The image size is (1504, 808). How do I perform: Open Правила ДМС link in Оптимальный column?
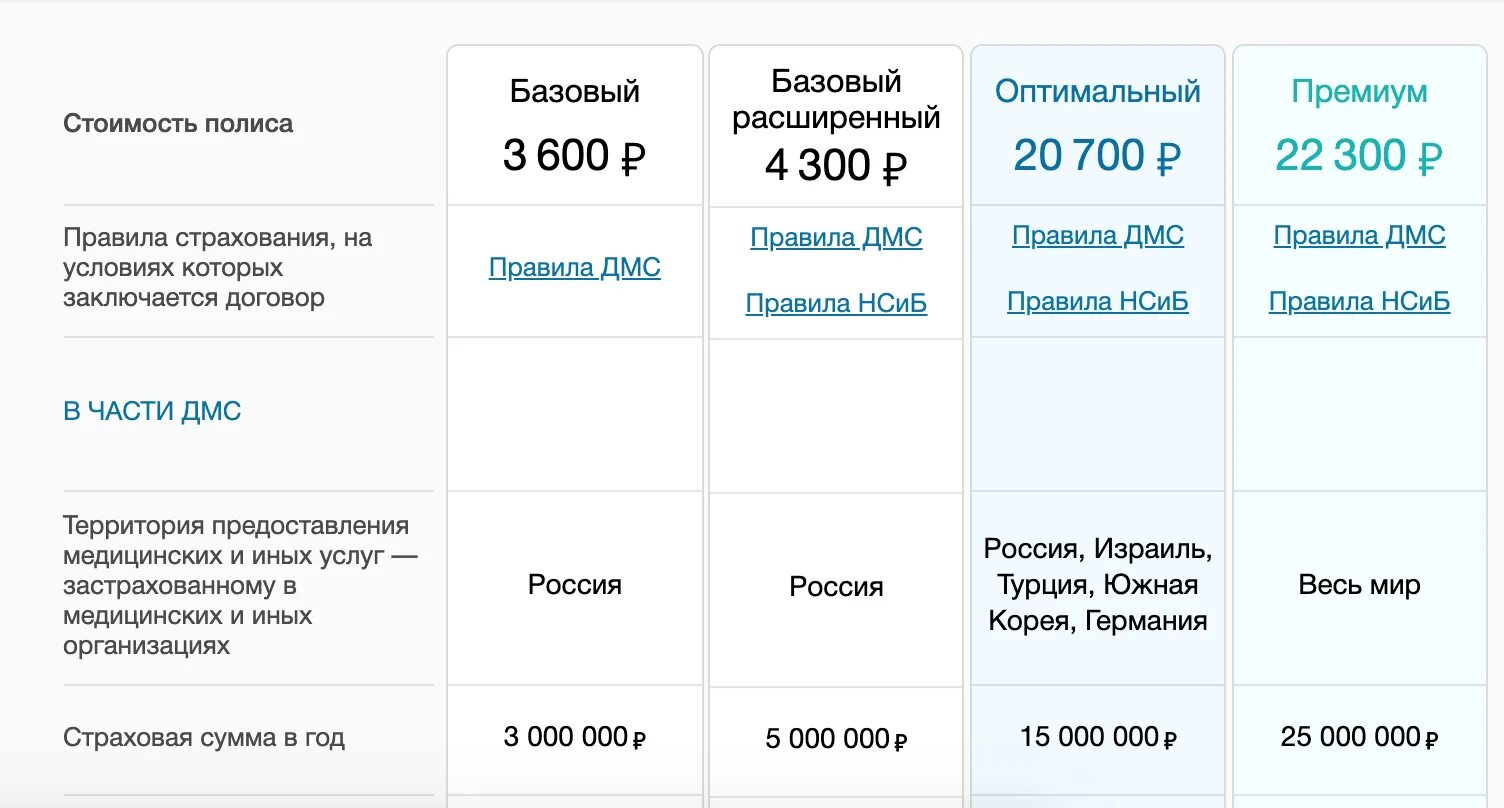click(x=1098, y=236)
